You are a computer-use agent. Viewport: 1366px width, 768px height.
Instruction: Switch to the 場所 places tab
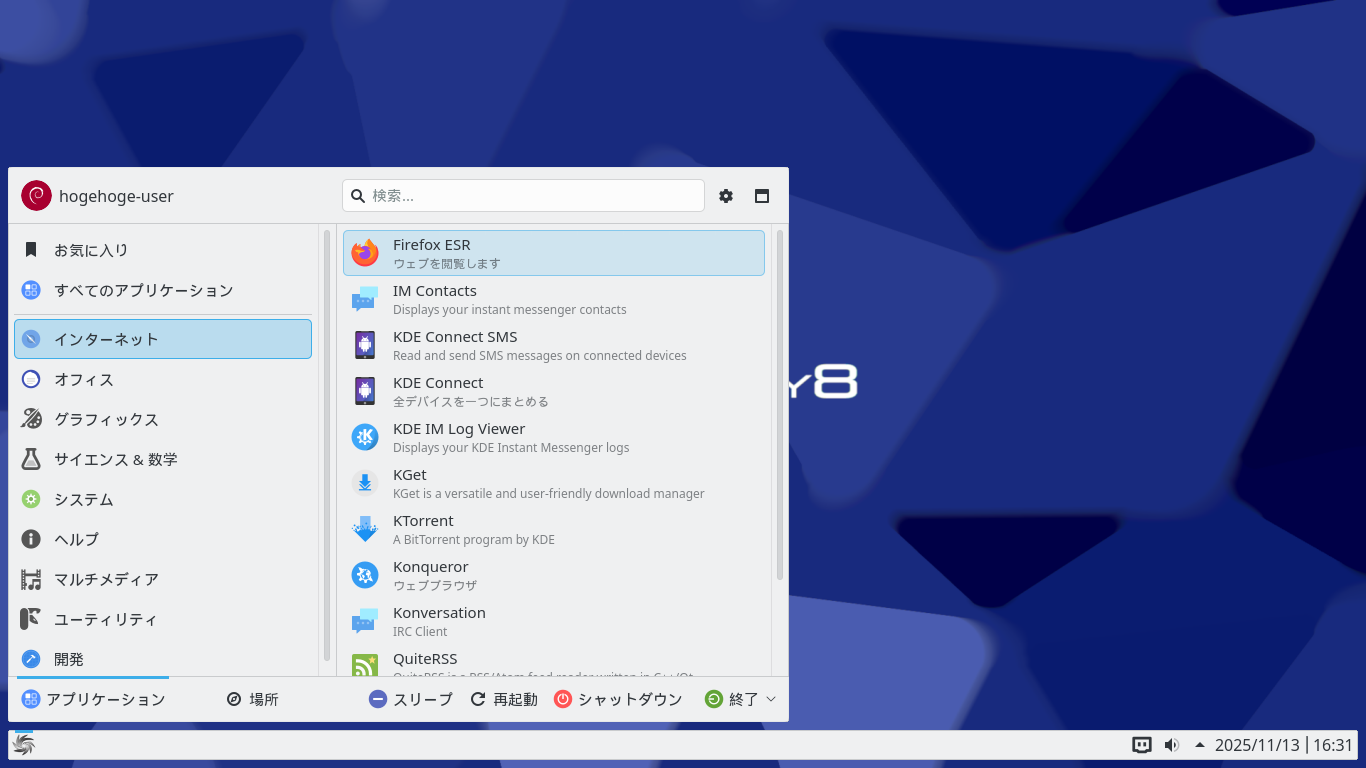click(252, 699)
